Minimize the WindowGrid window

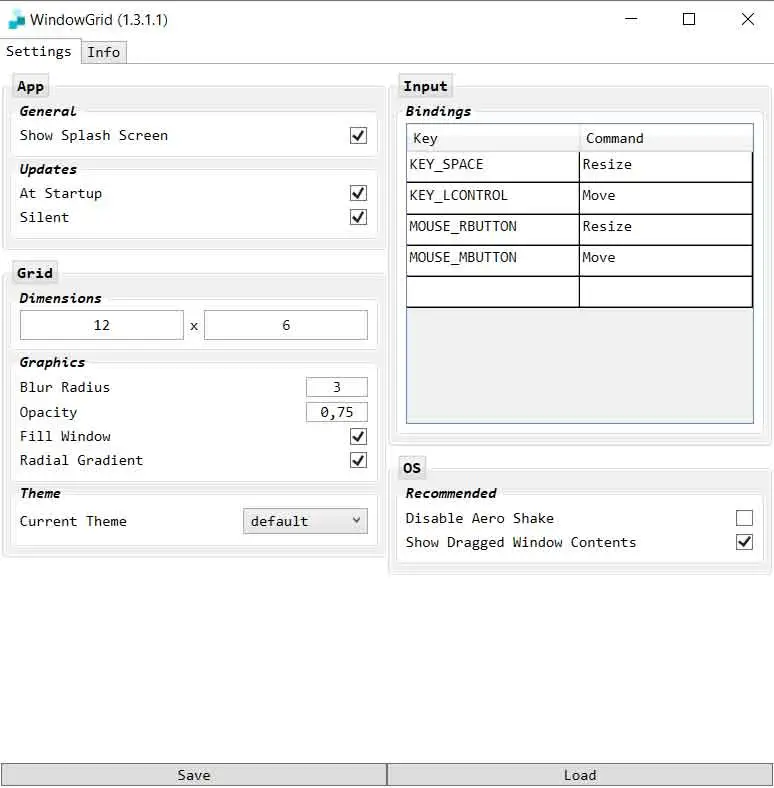tap(631, 19)
